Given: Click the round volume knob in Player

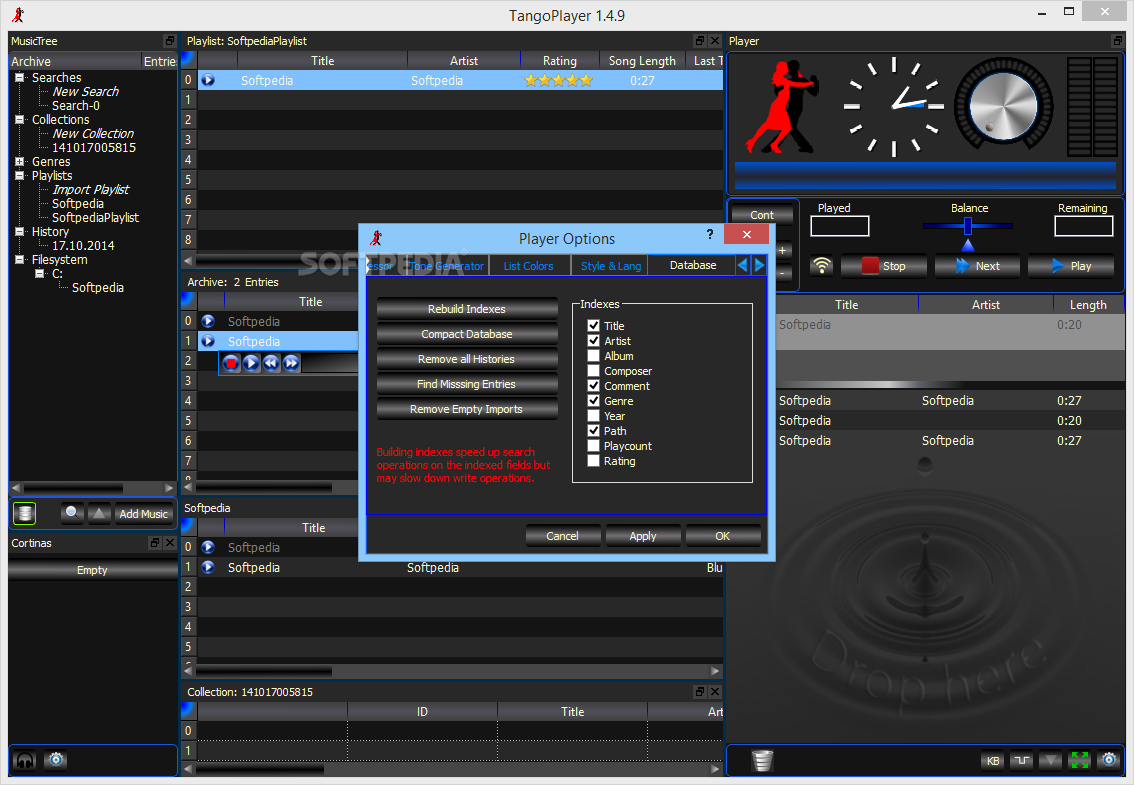Looking at the screenshot, I should point(1002,107).
